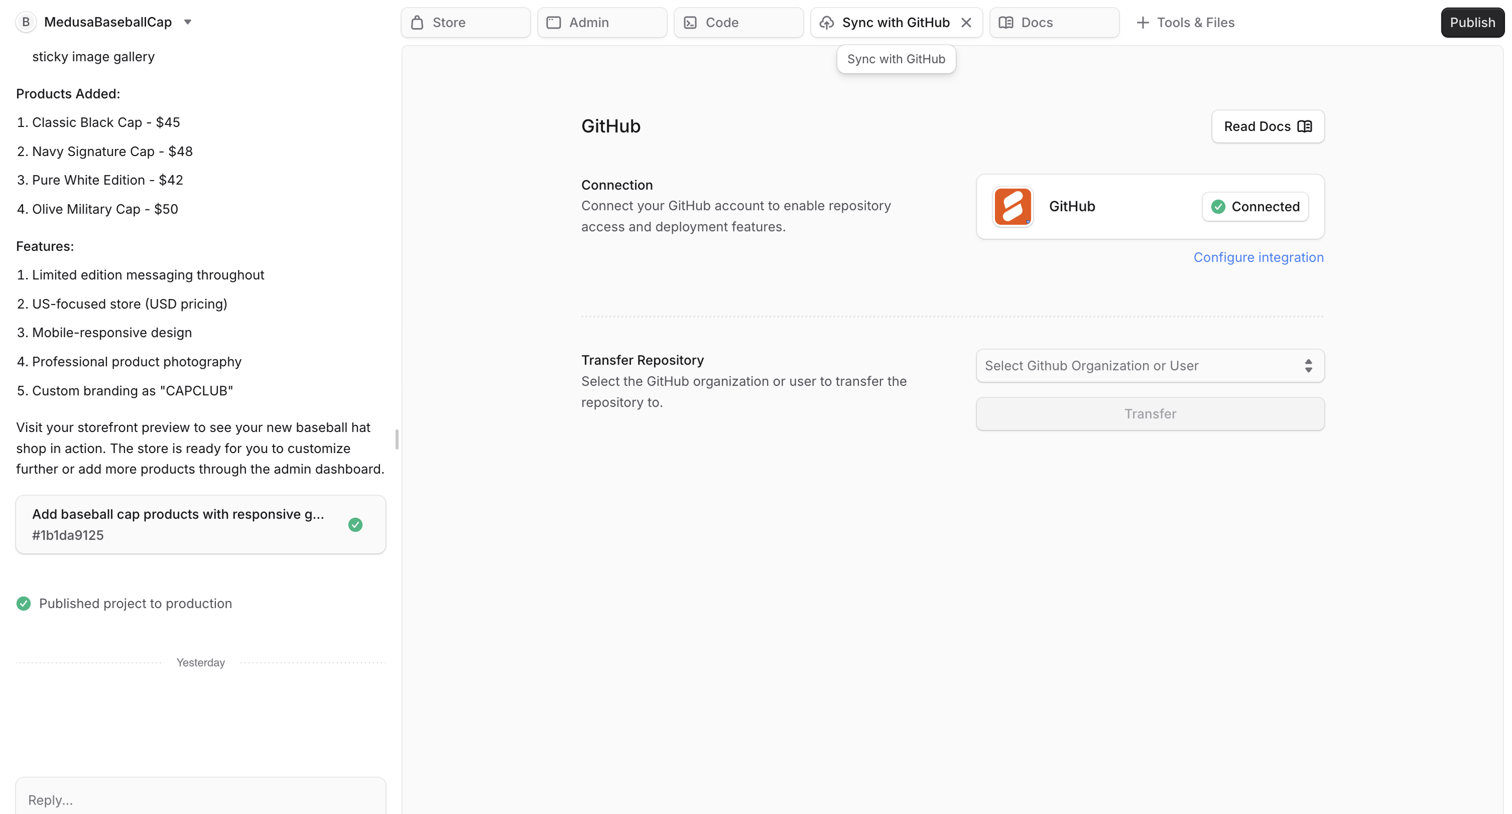
Task: Open the Configure integration link
Action: click(1258, 257)
